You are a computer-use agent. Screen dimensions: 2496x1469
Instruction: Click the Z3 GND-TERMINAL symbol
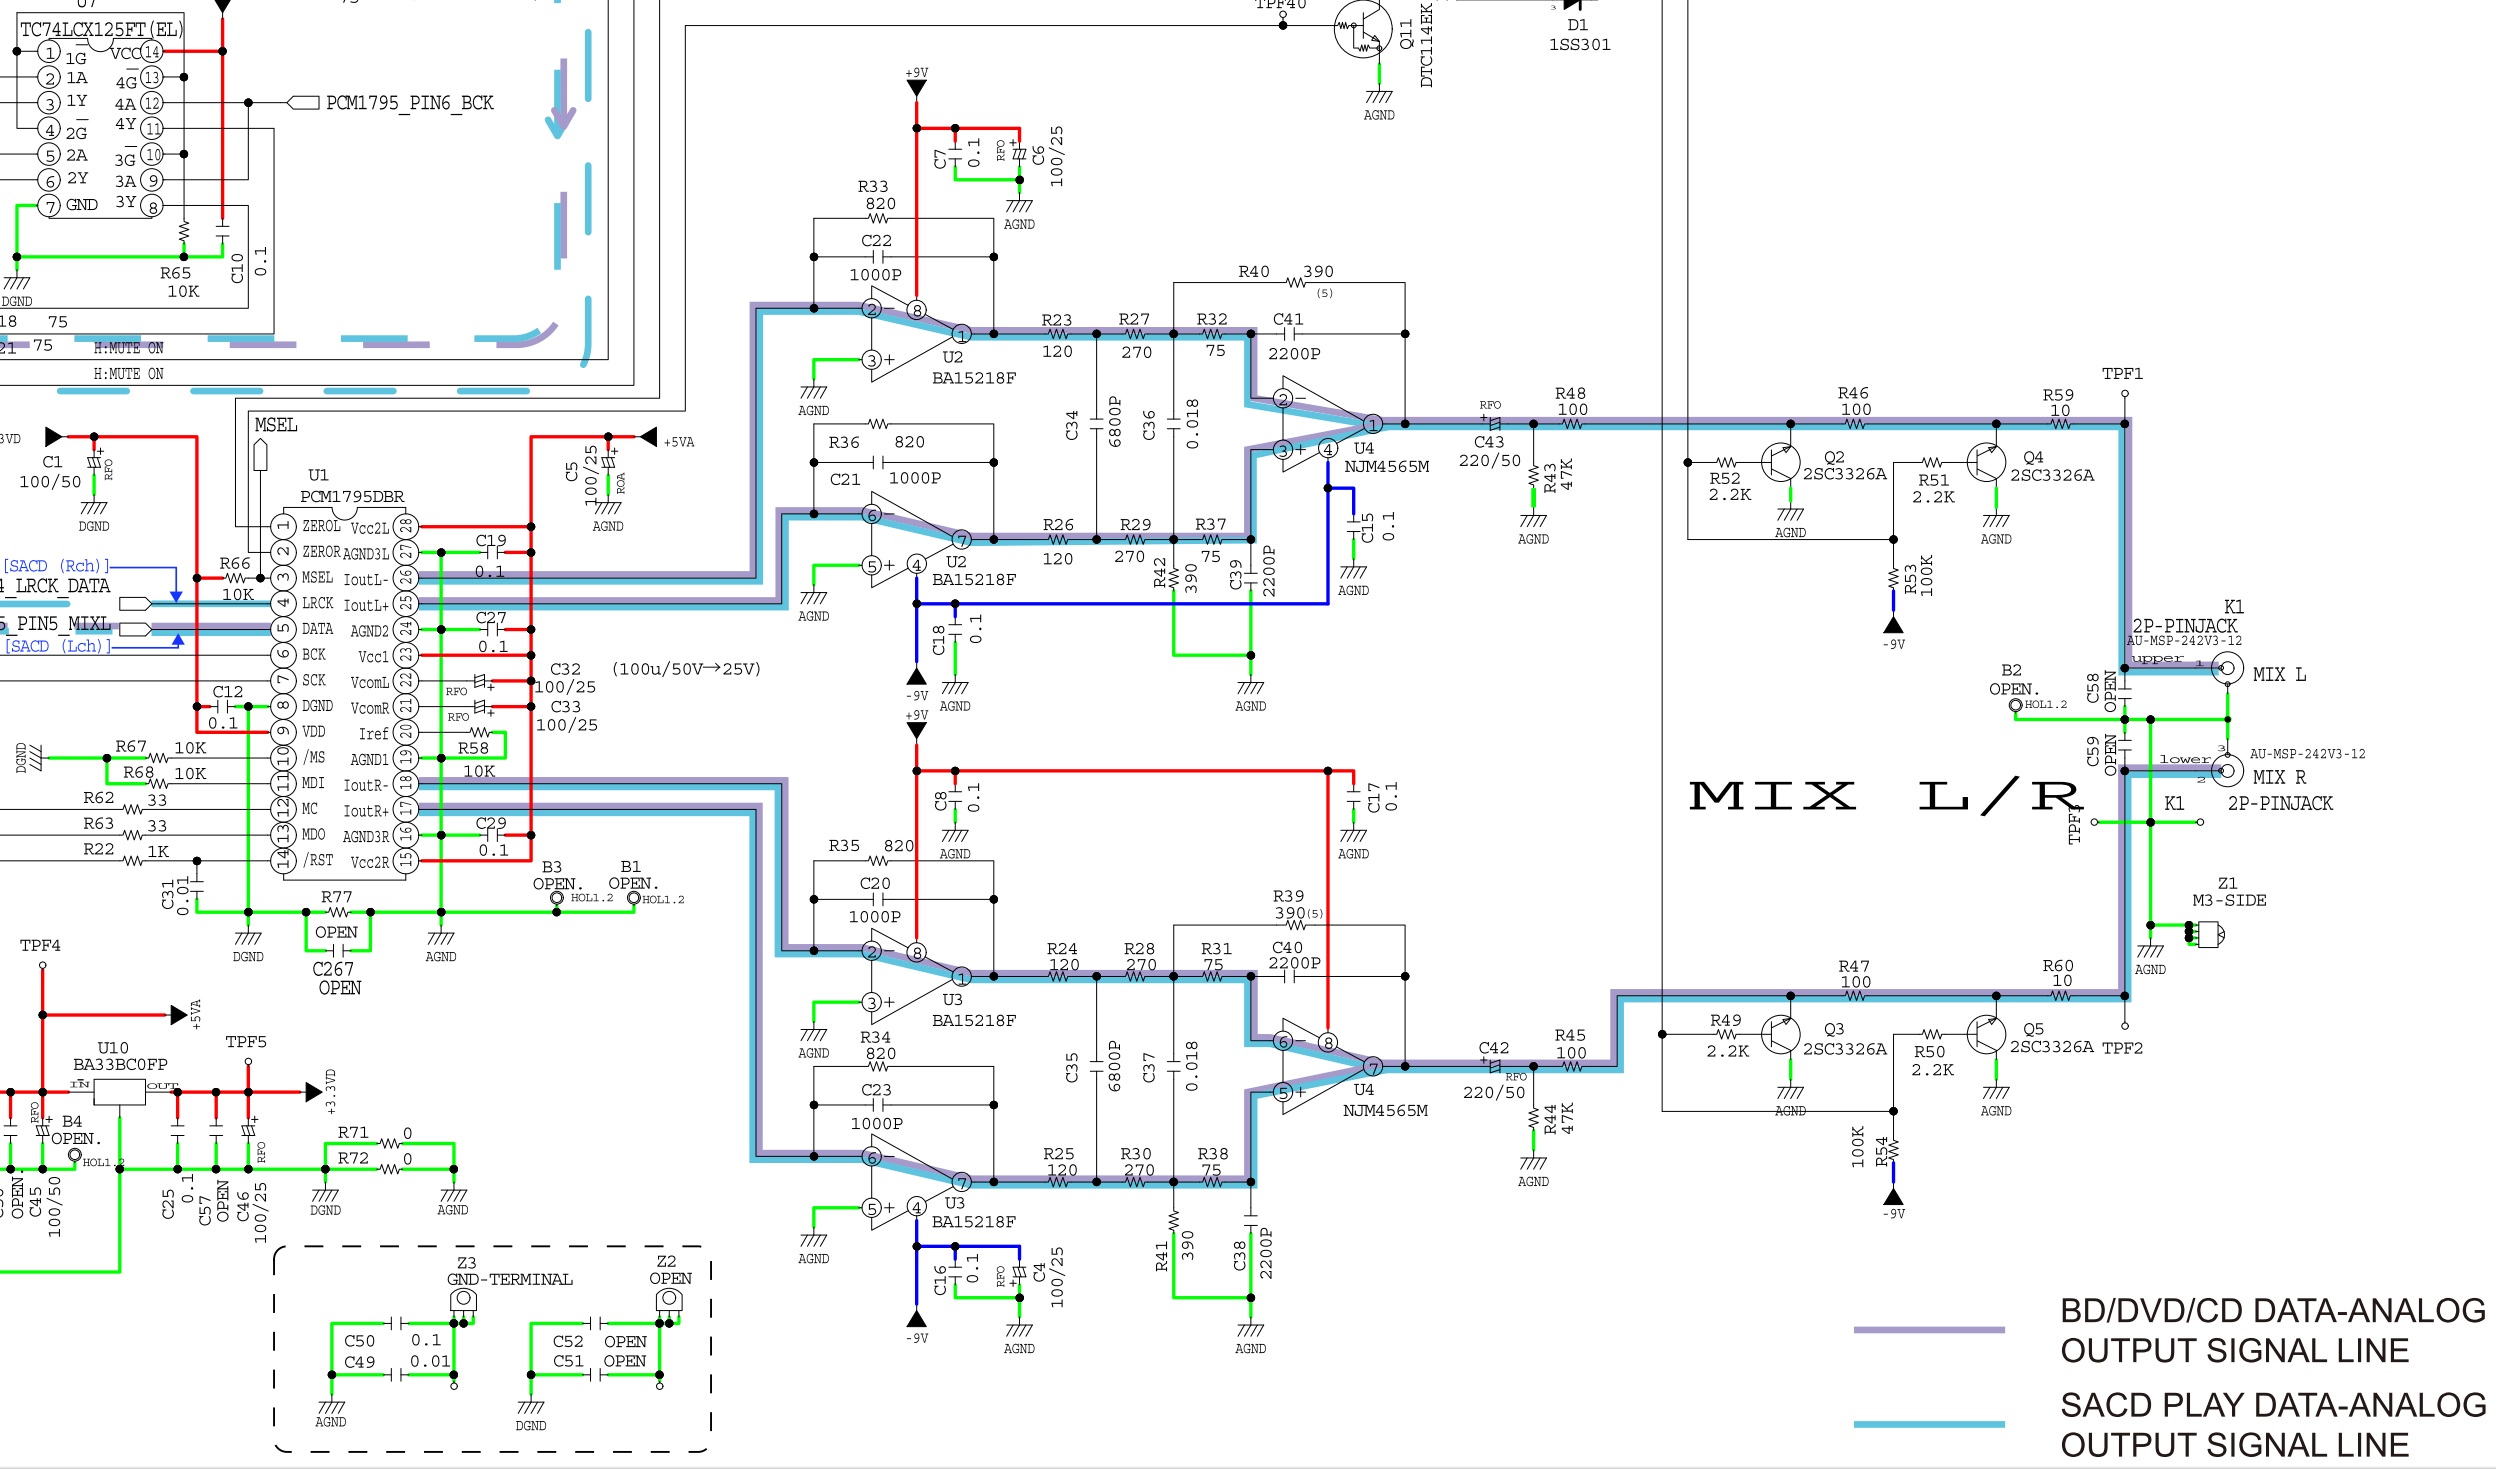(x=463, y=1302)
